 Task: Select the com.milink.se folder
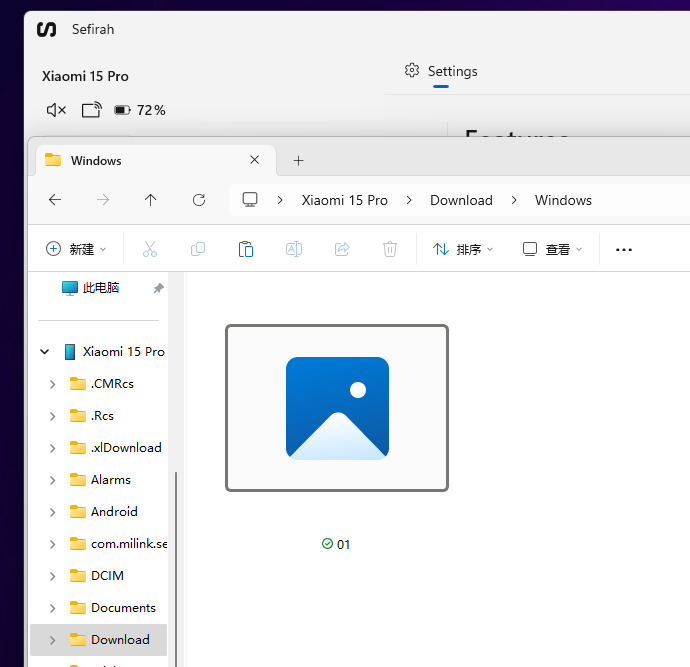(118, 544)
